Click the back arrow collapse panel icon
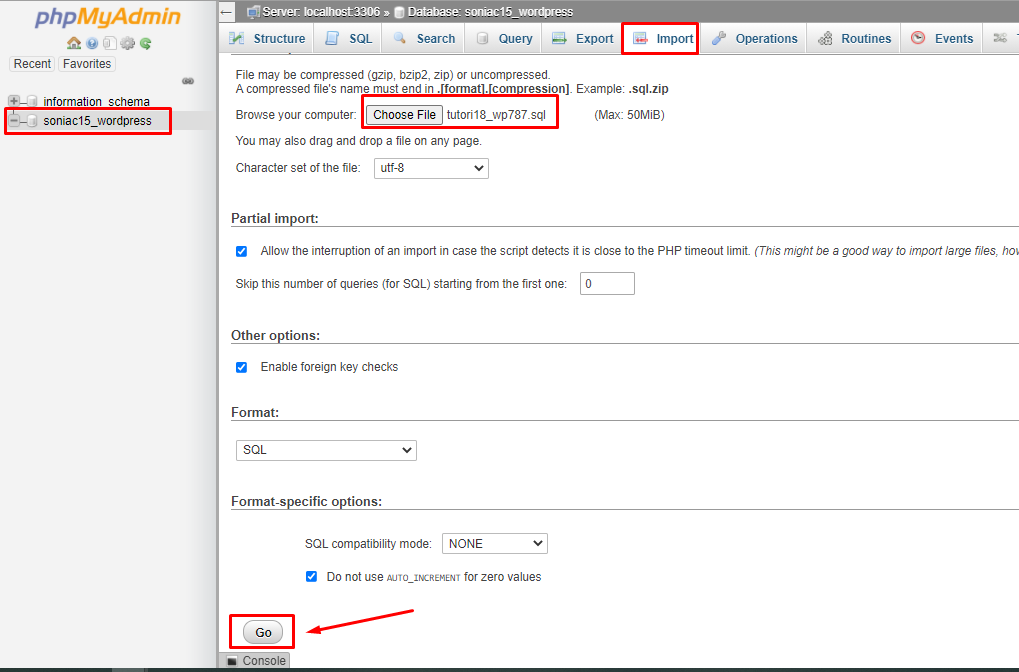The image size is (1019, 672). 226,12
